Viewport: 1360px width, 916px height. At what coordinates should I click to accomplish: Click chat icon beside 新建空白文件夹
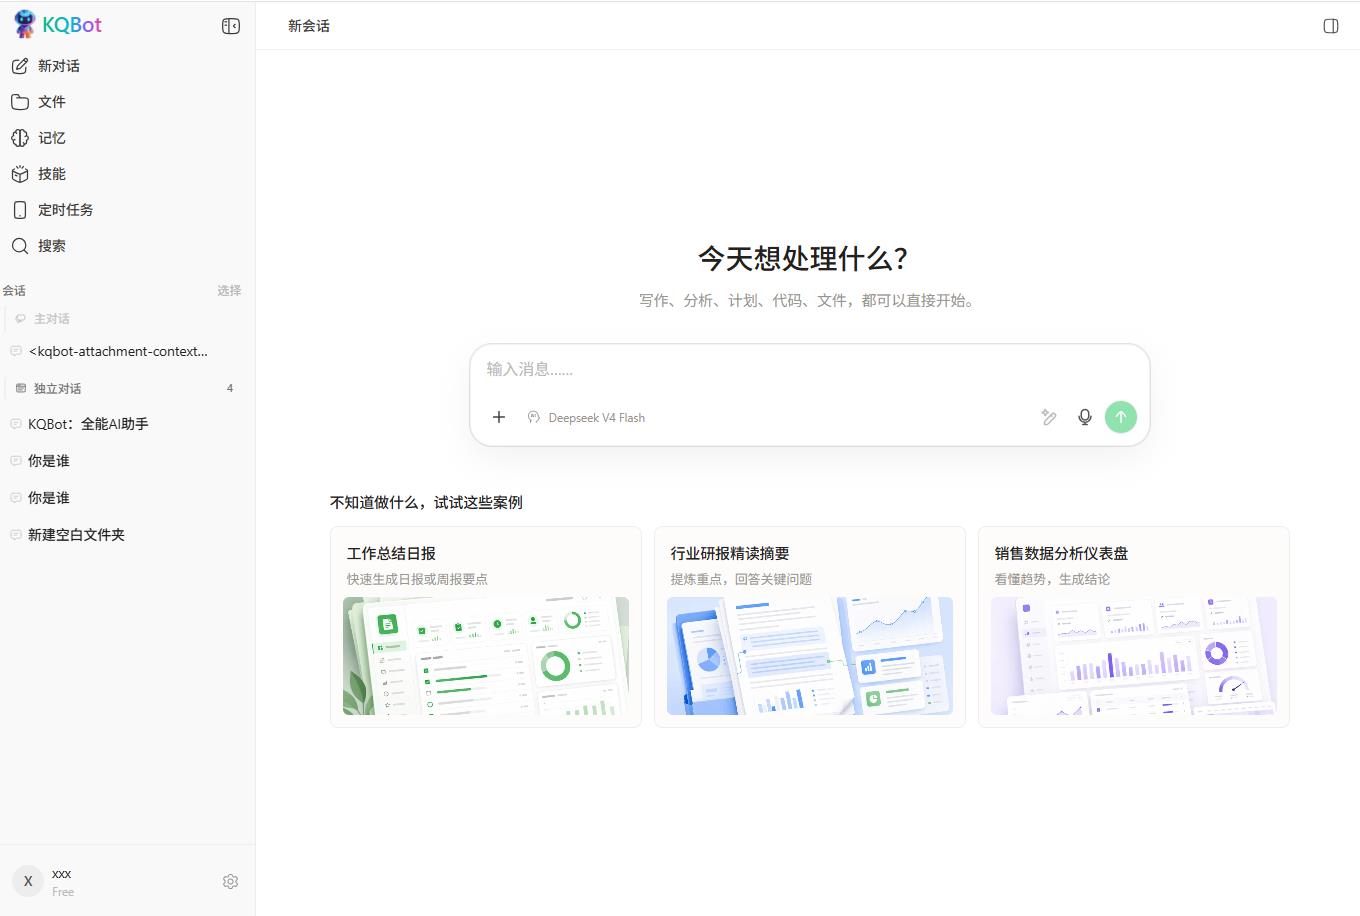coord(16,535)
